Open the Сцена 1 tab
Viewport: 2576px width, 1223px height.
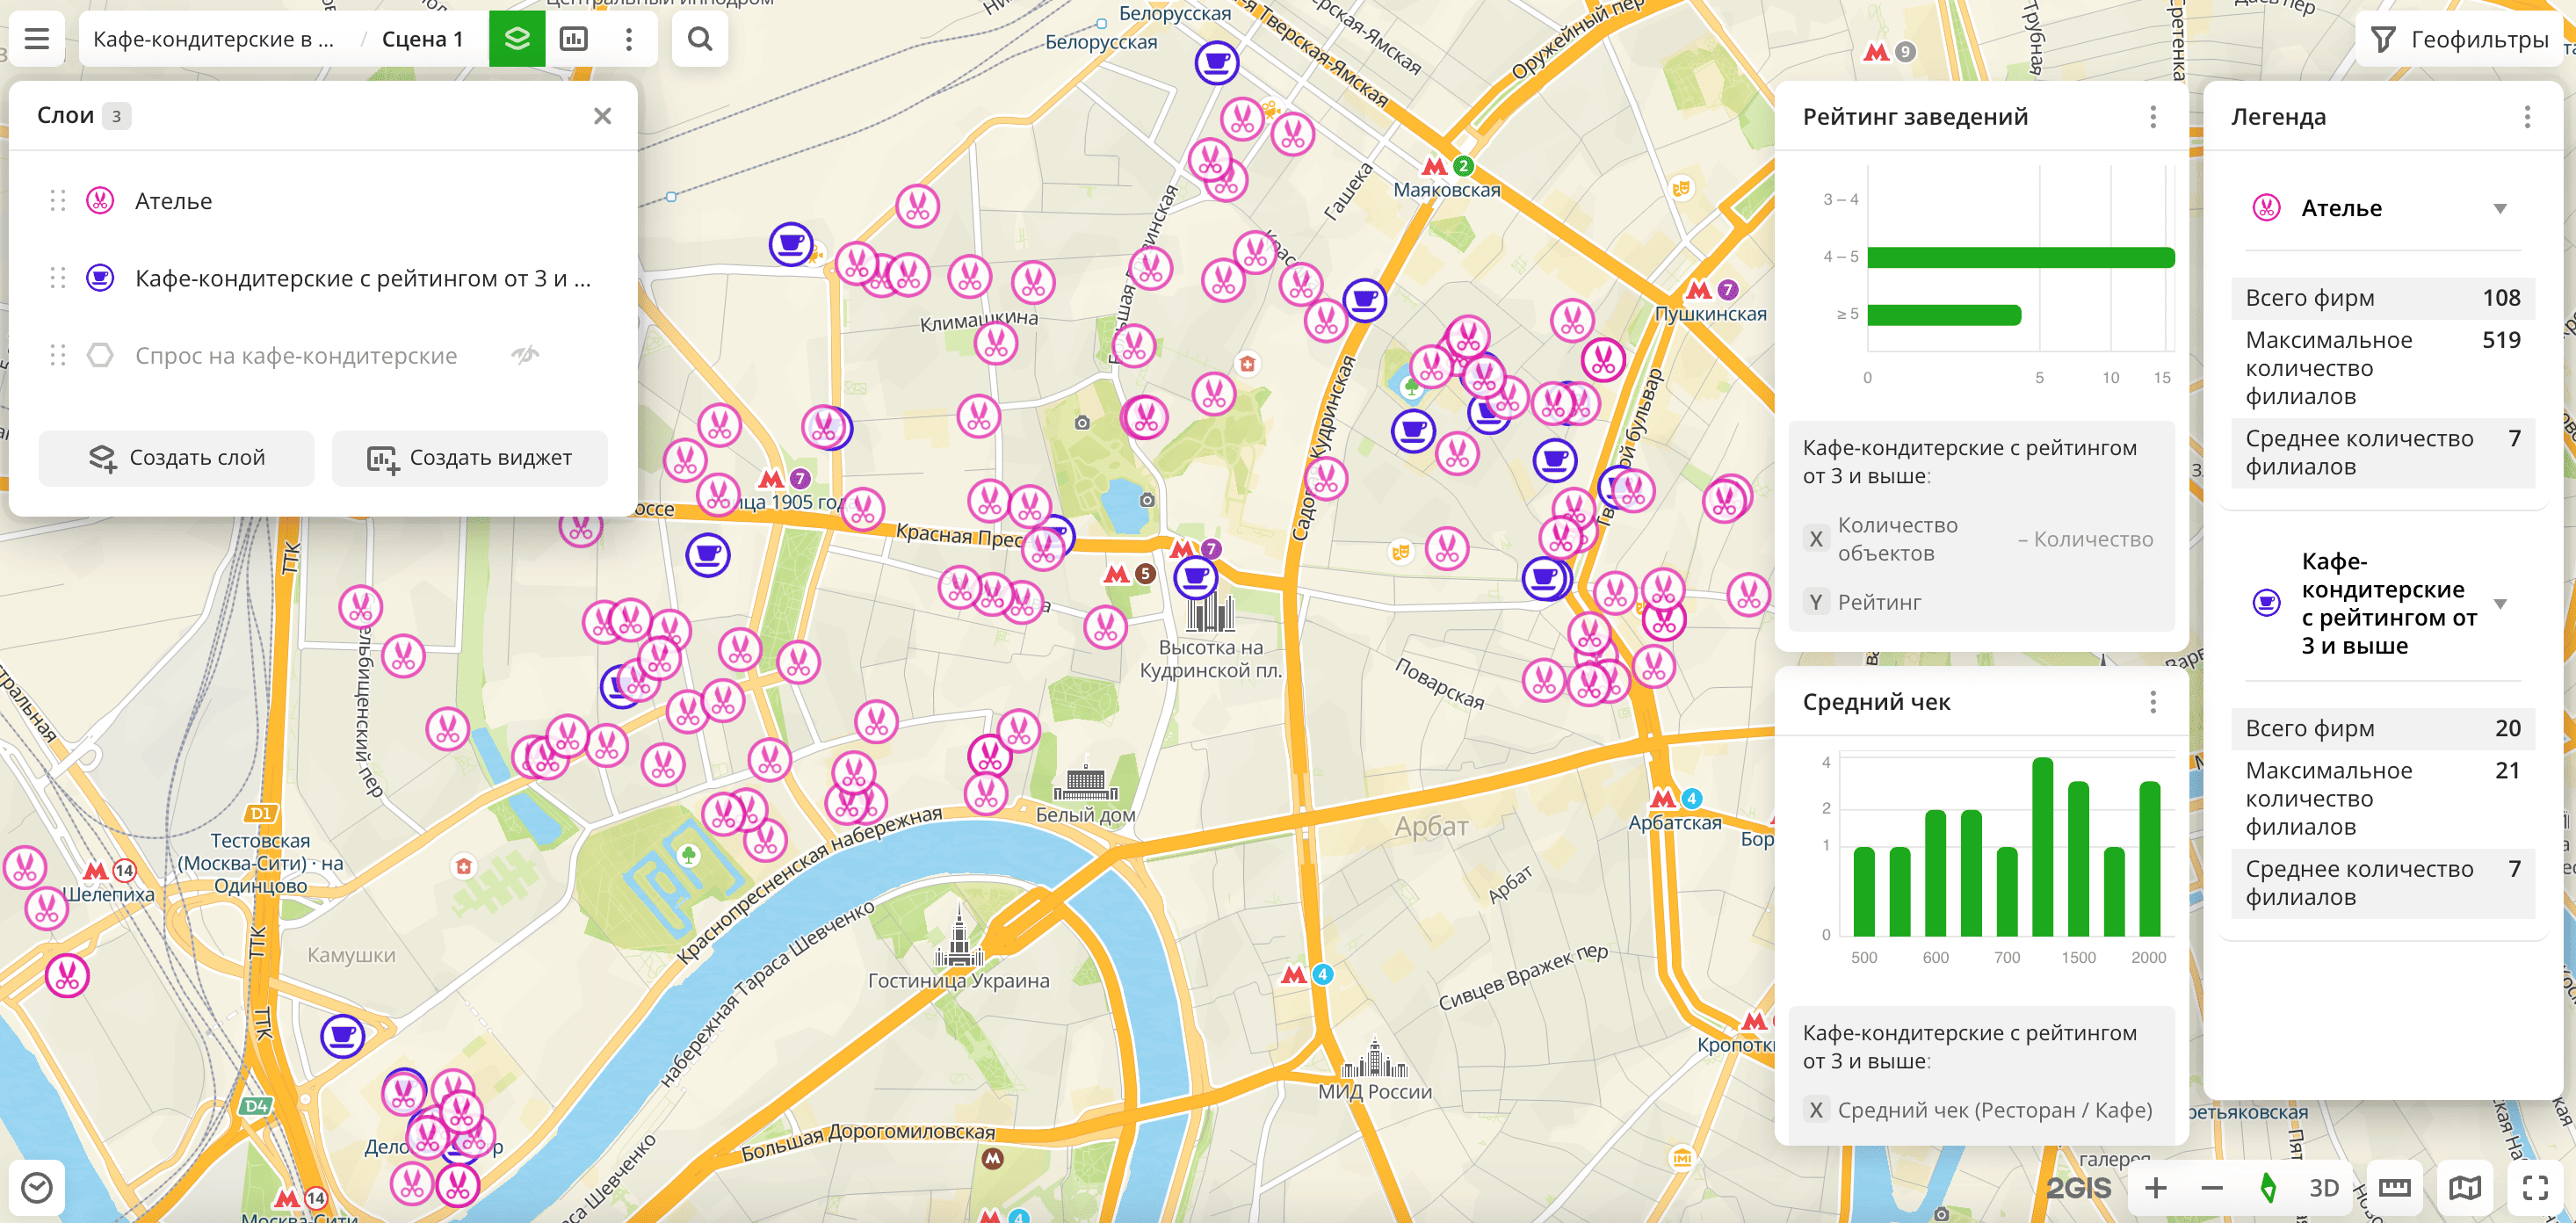422,39
